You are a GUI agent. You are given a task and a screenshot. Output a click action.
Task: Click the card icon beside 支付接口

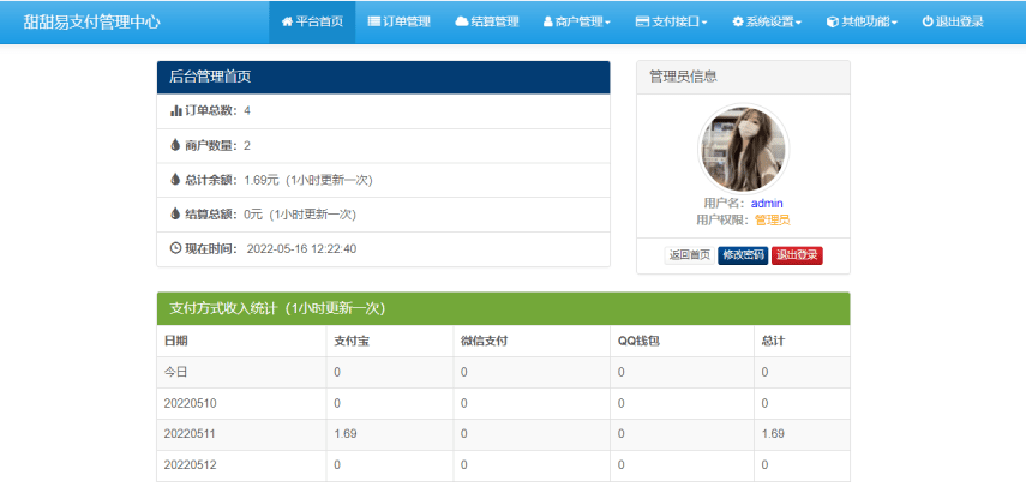(x=642, y=22)
